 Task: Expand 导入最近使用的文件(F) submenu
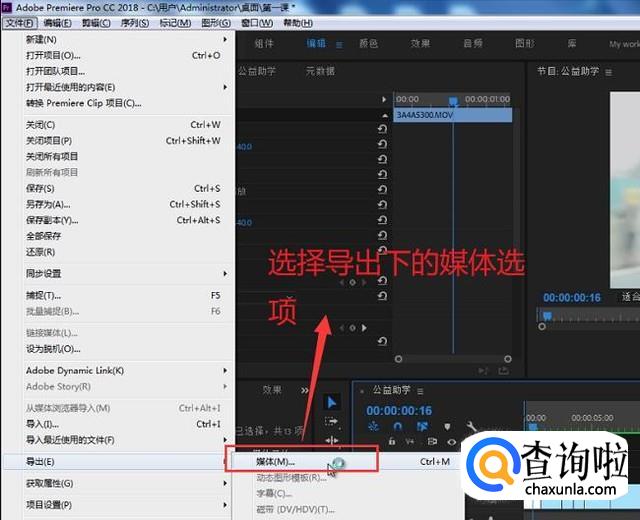[225, 440]
